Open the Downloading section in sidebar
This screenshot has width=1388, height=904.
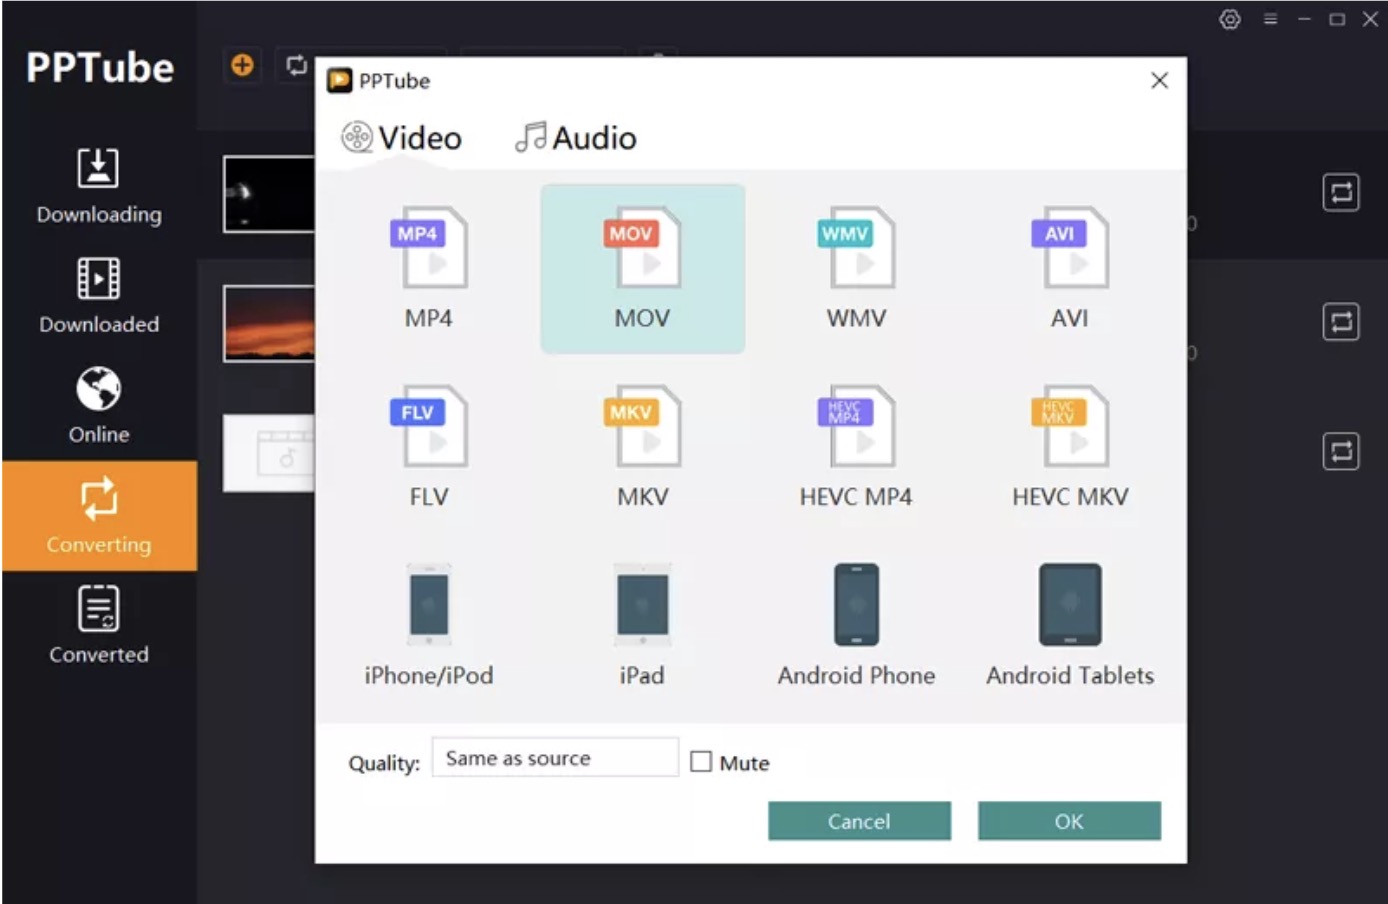[x=99, y=186]
